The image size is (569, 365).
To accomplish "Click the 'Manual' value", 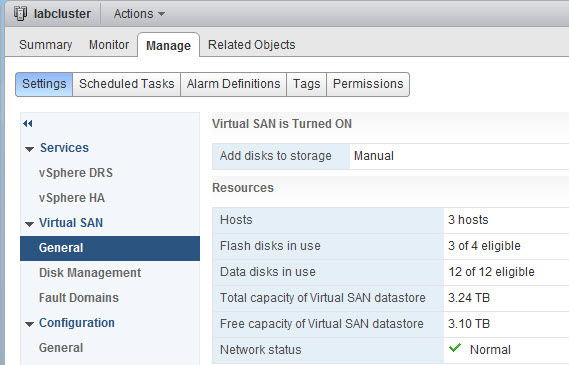I will (x=374, y=156).
